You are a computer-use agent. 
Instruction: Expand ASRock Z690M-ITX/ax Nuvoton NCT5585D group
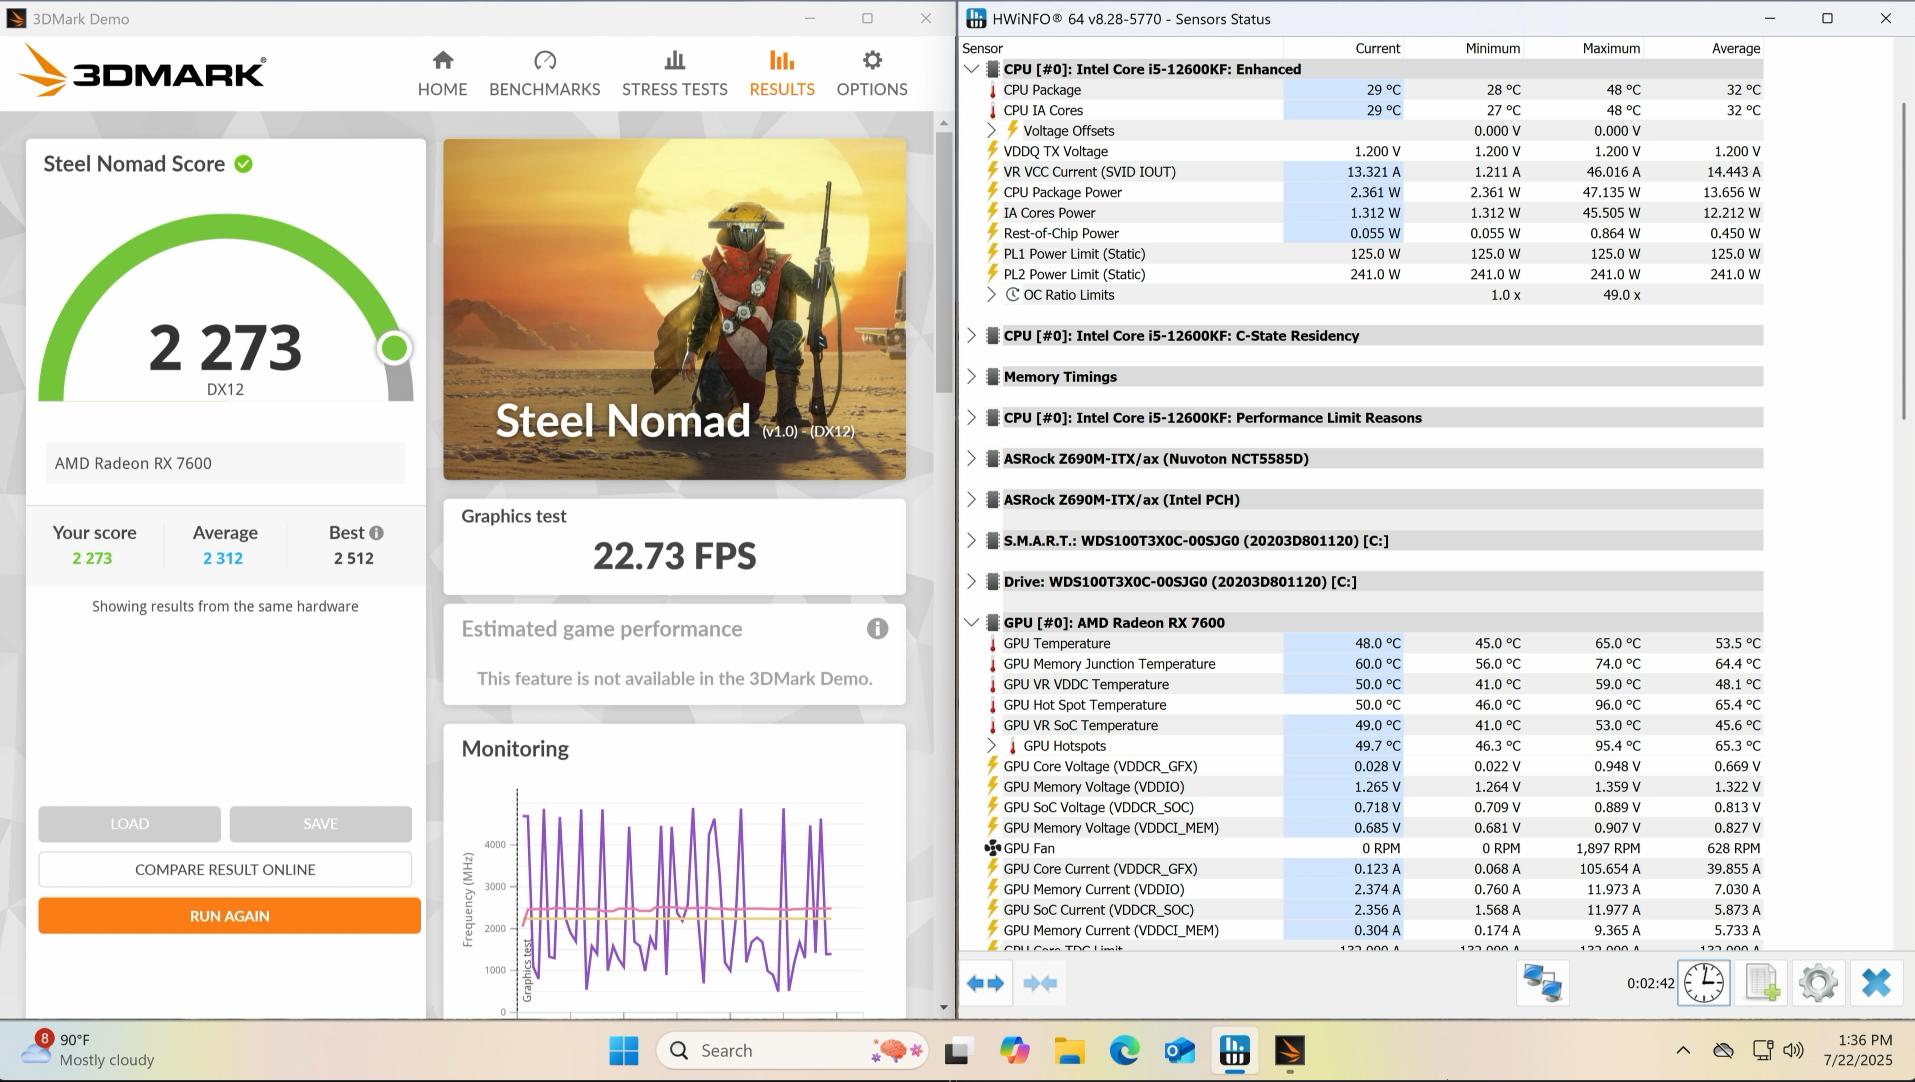click(x=971, y=459)
